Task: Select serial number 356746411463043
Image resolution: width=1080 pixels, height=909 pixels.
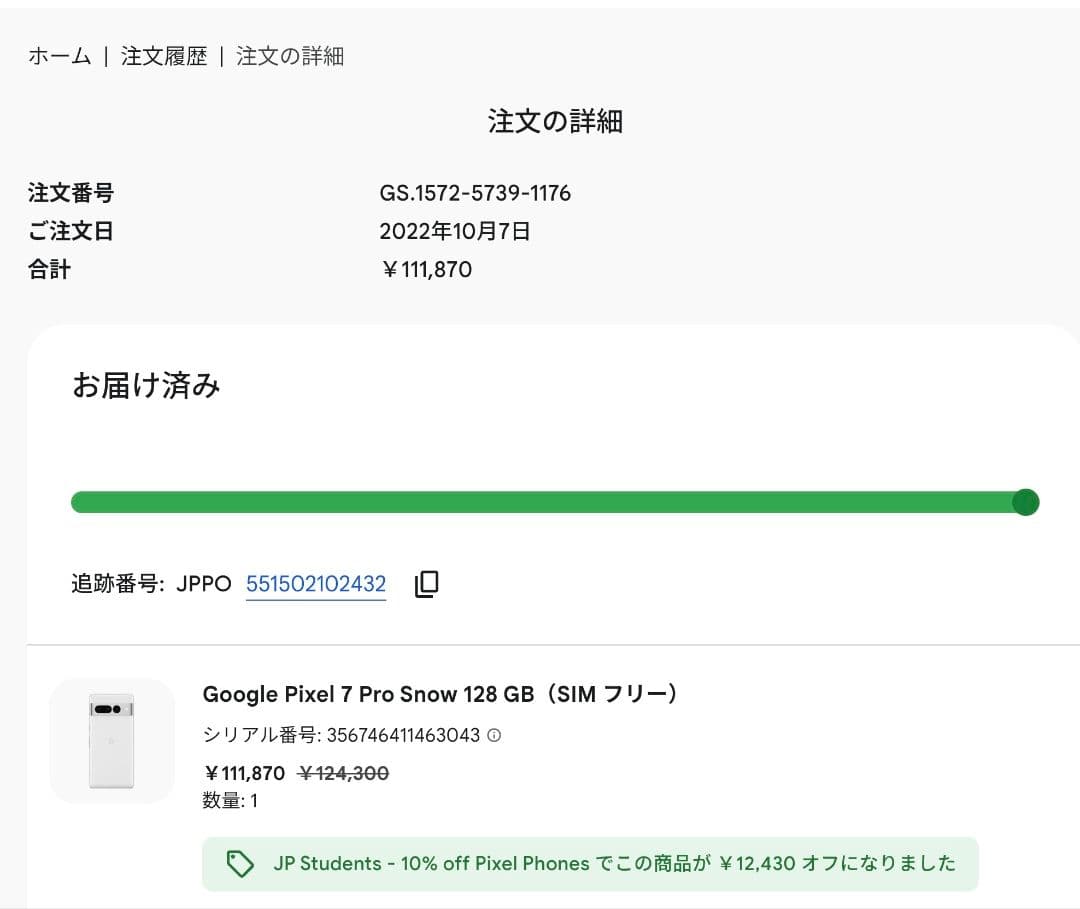Action: 403,735
